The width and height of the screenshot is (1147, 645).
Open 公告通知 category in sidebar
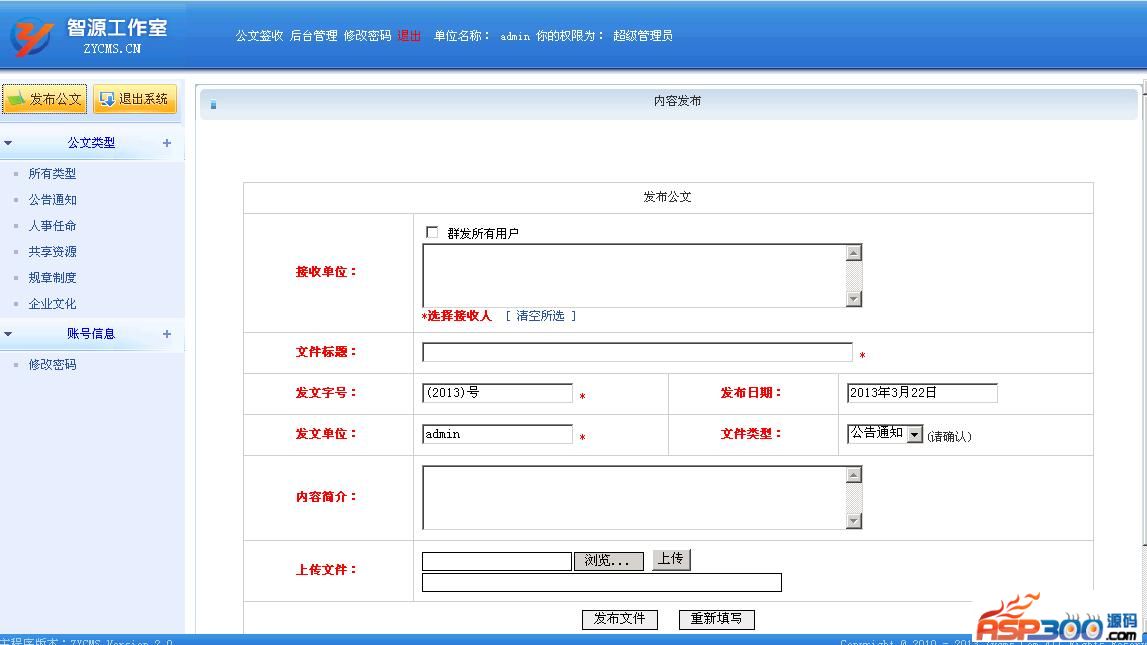click(x=52, y=200)
